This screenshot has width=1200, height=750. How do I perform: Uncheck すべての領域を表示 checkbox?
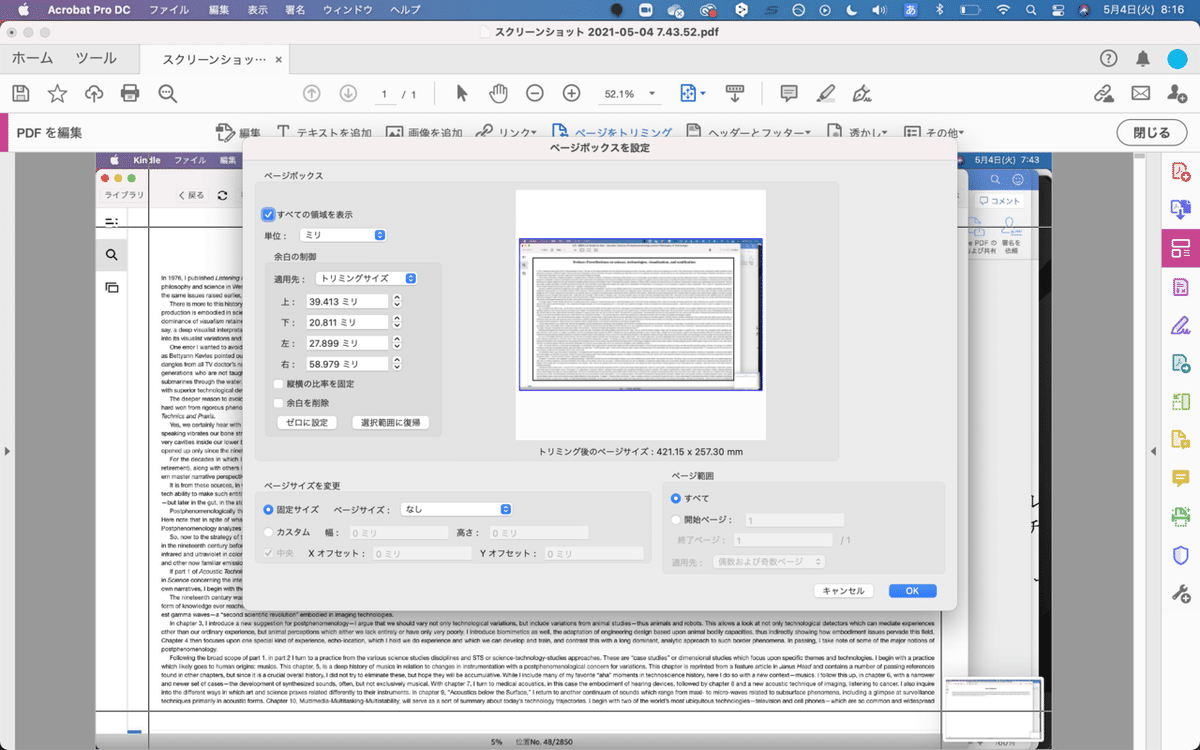click(268, 214)
